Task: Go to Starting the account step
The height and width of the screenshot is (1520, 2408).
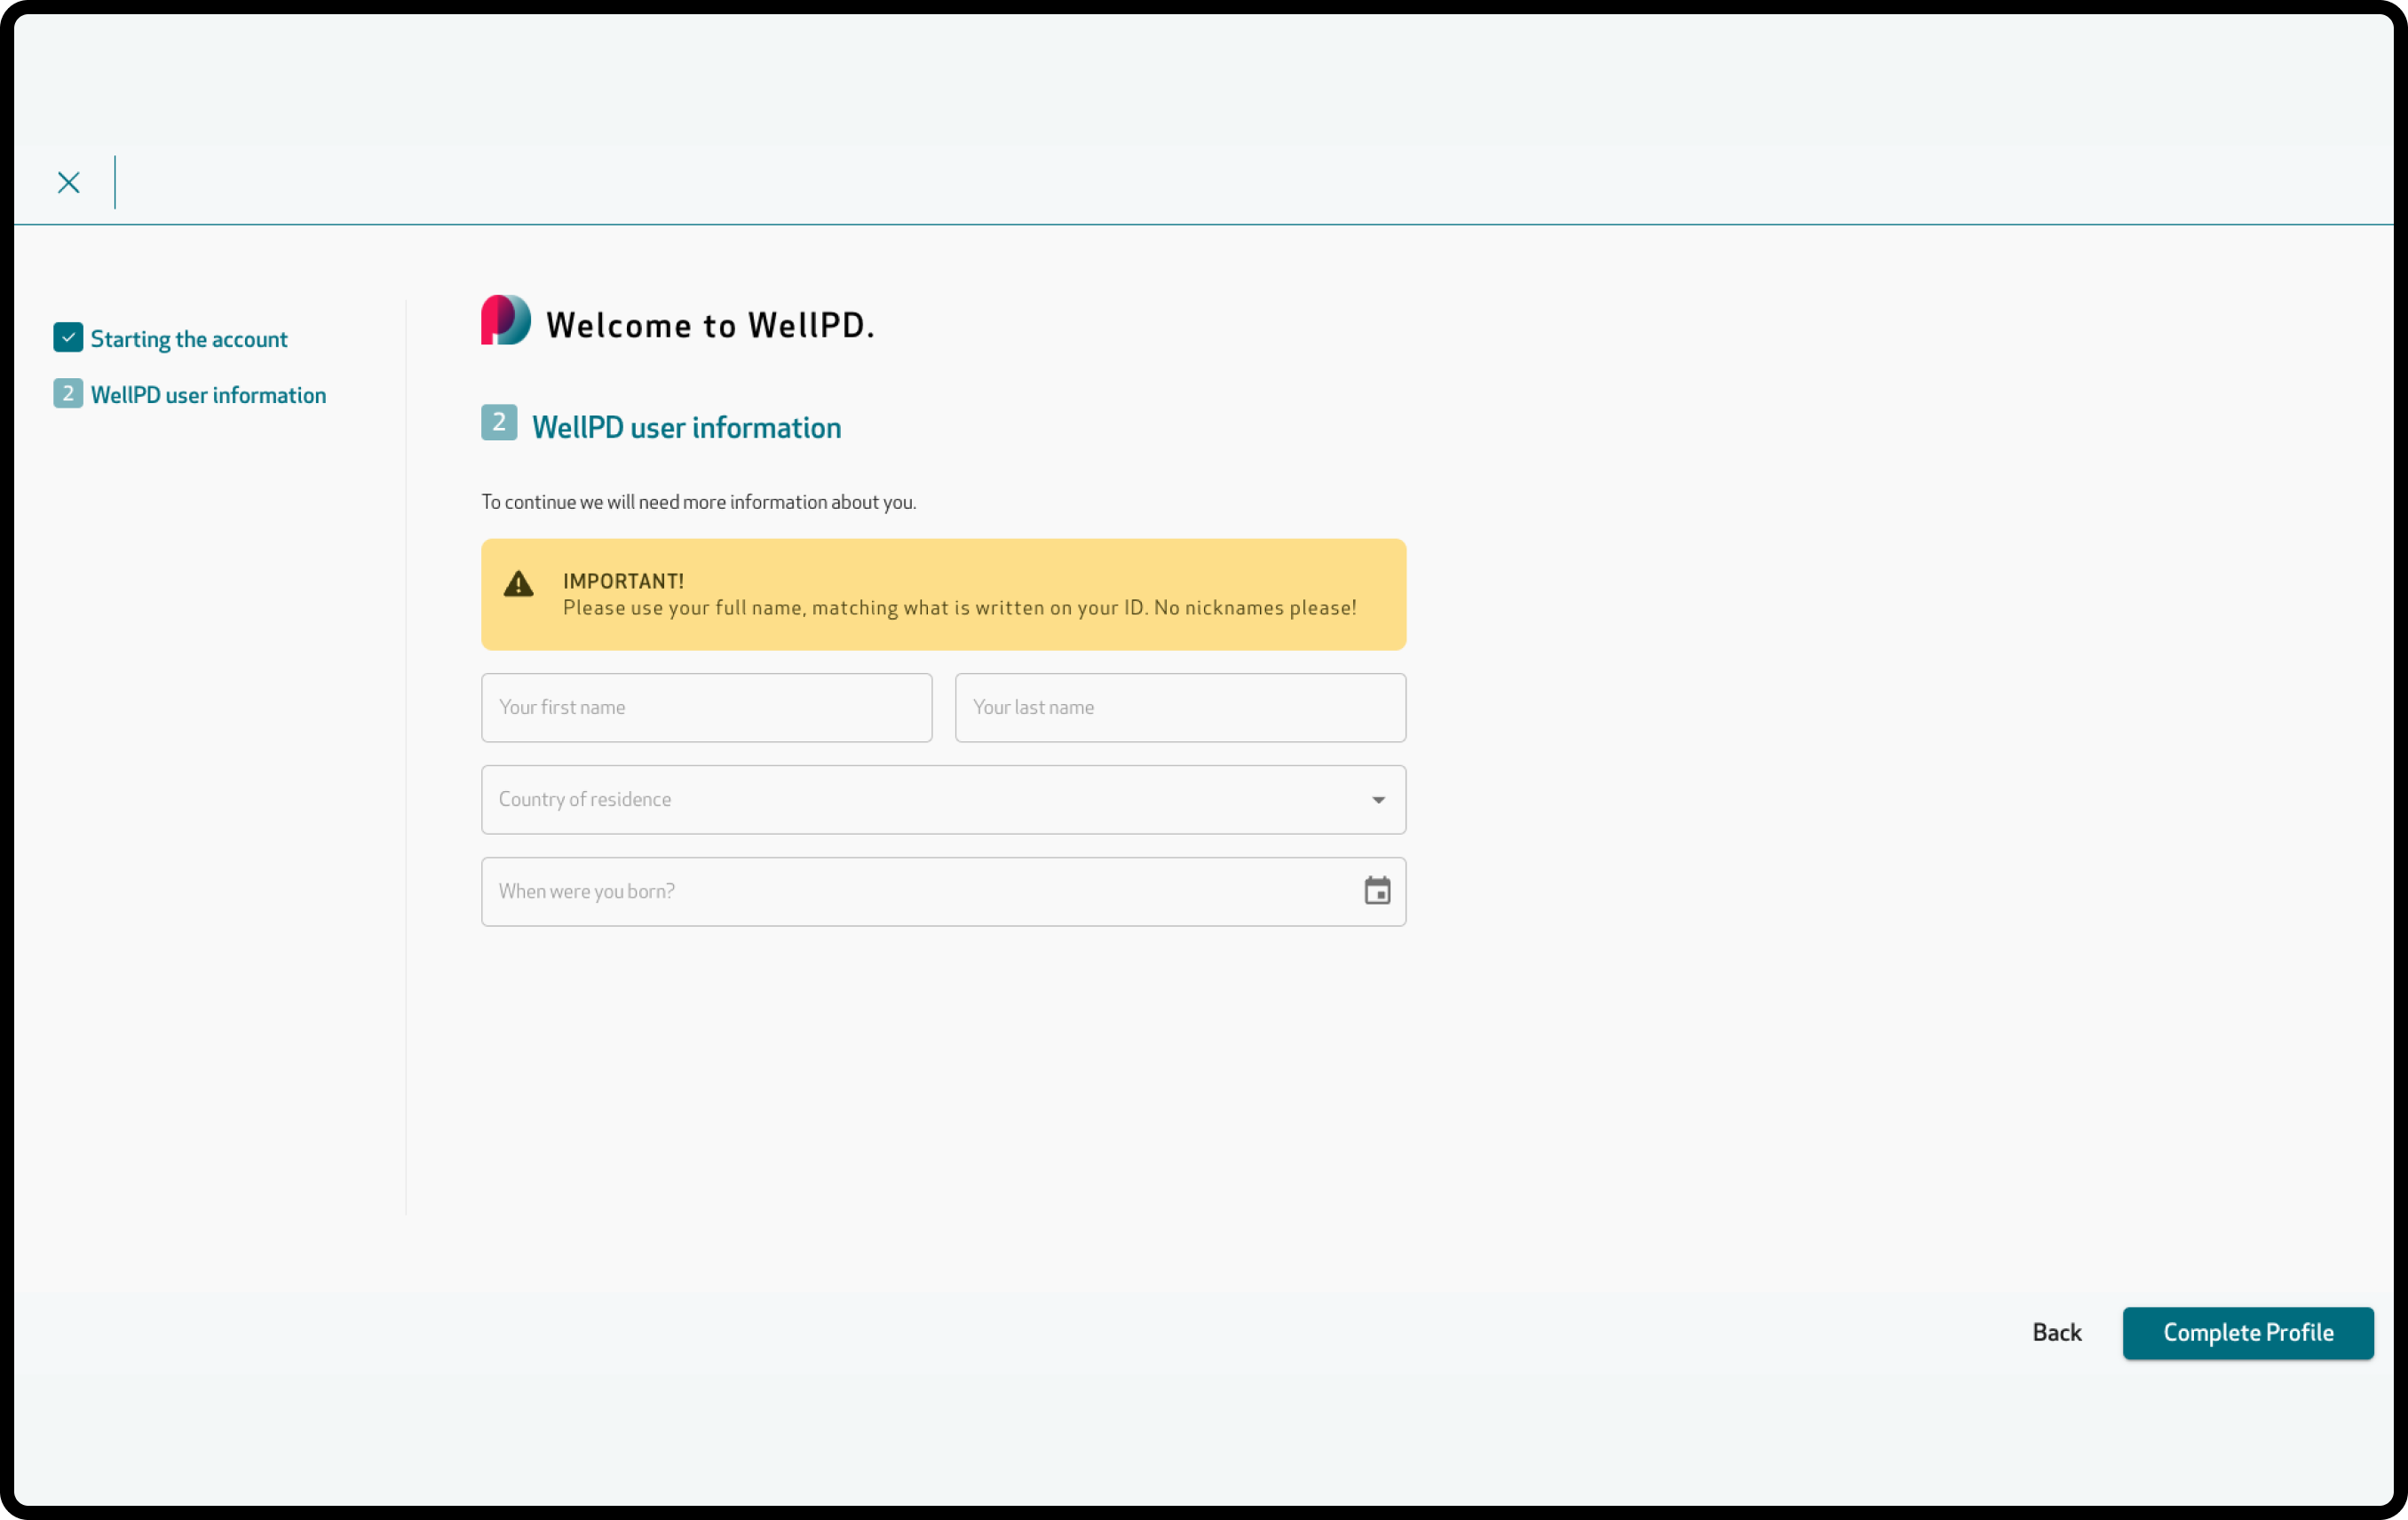Action: (x=189, y=339)
